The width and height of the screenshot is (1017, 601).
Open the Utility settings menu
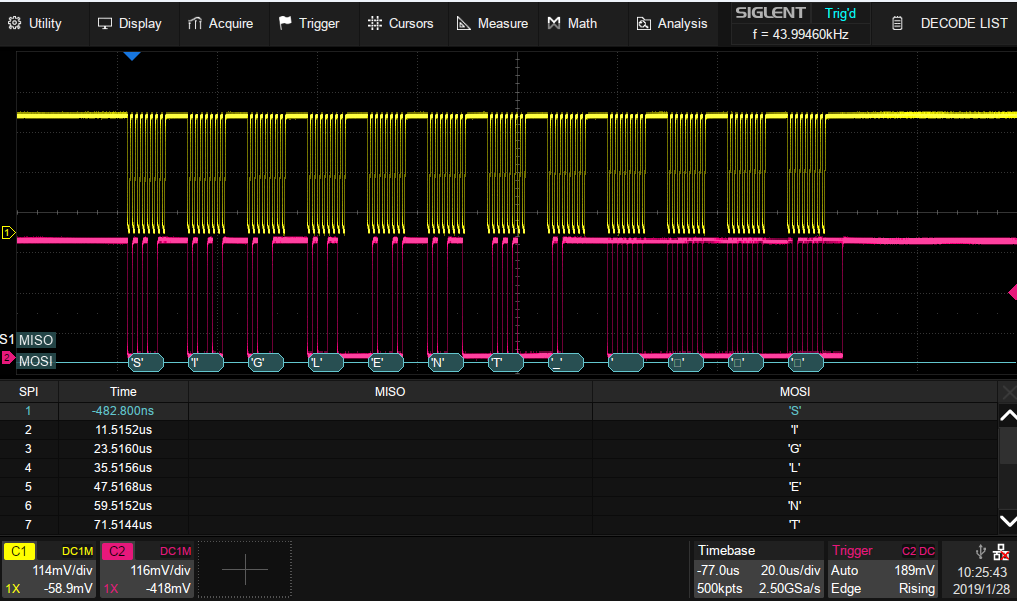35,23
